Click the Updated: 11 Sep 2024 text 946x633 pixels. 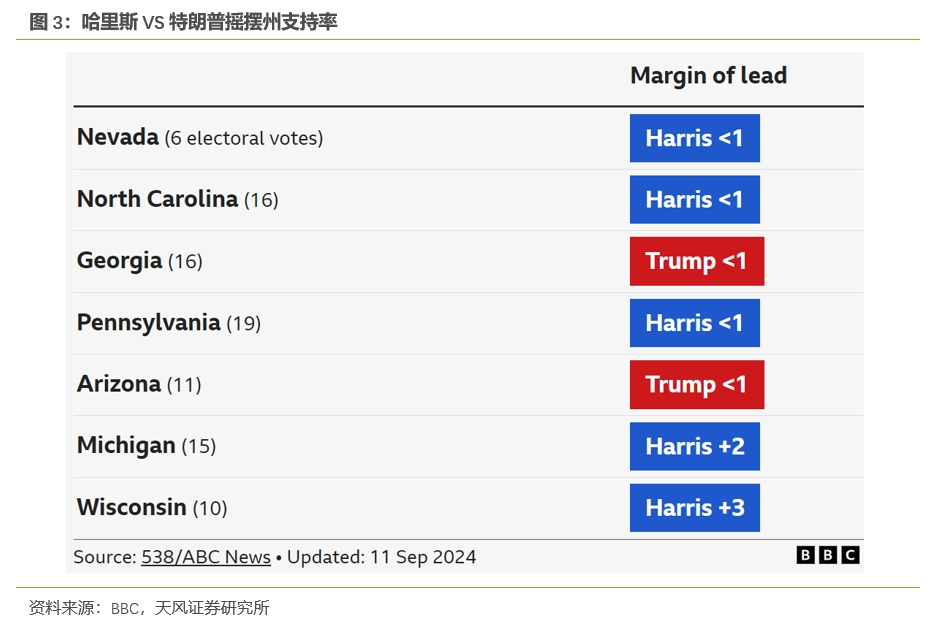(x=381, y=557)
